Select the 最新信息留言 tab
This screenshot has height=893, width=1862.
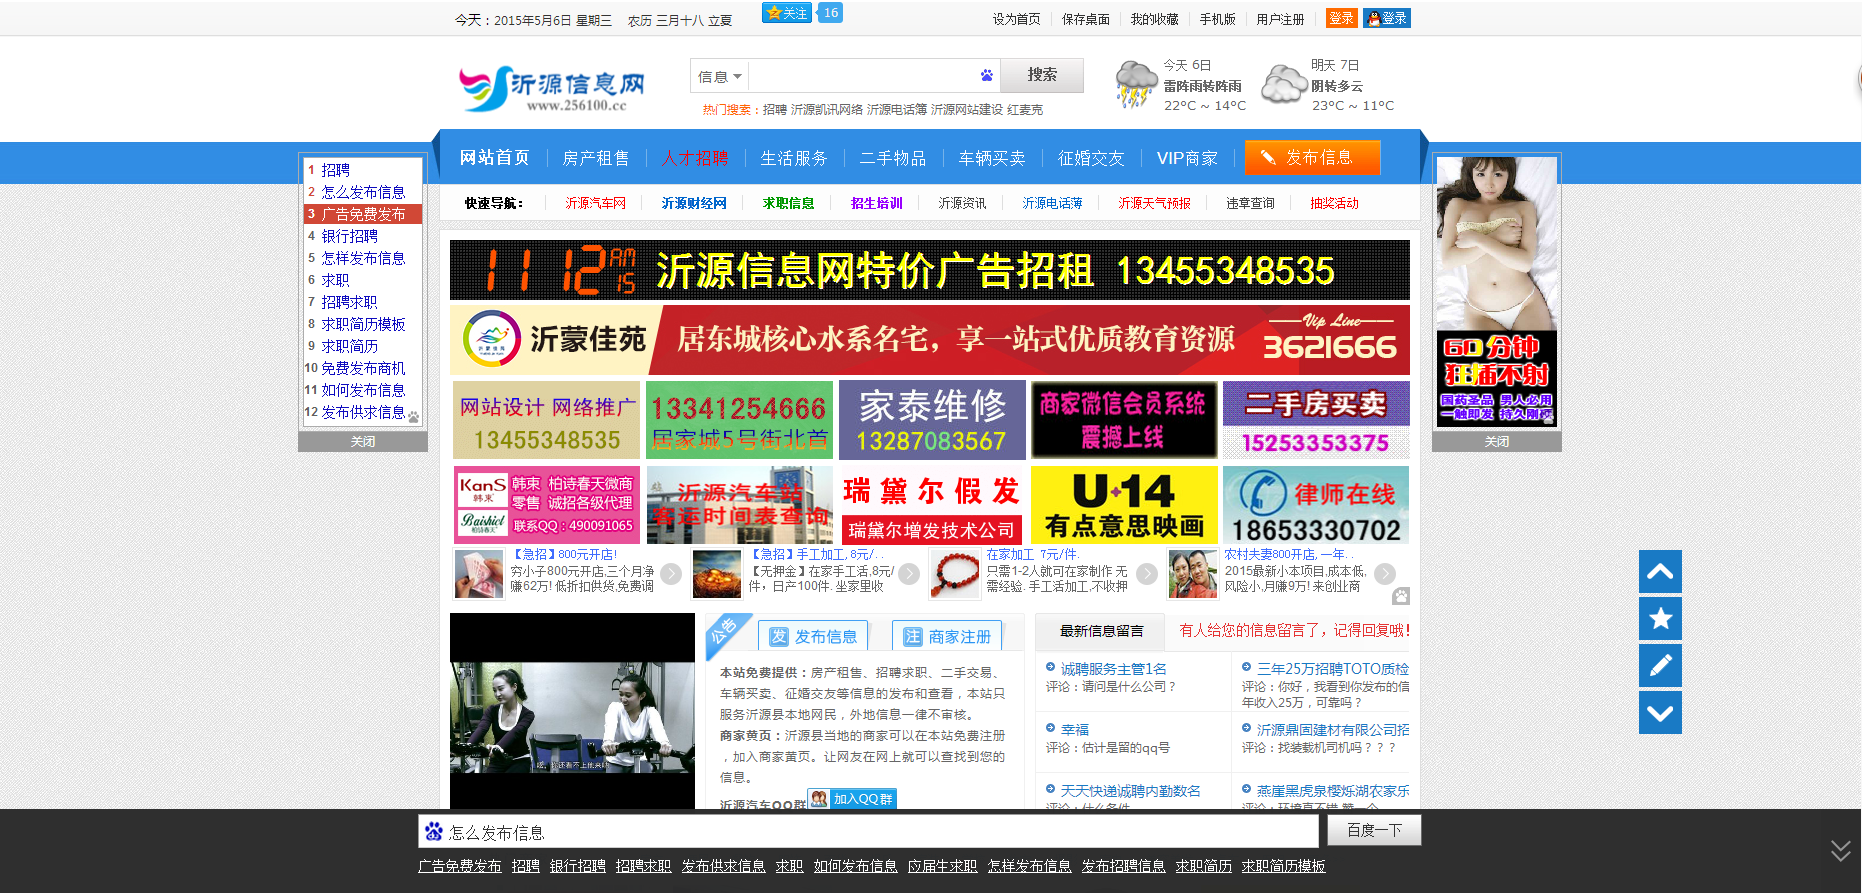pos(1101,631)
